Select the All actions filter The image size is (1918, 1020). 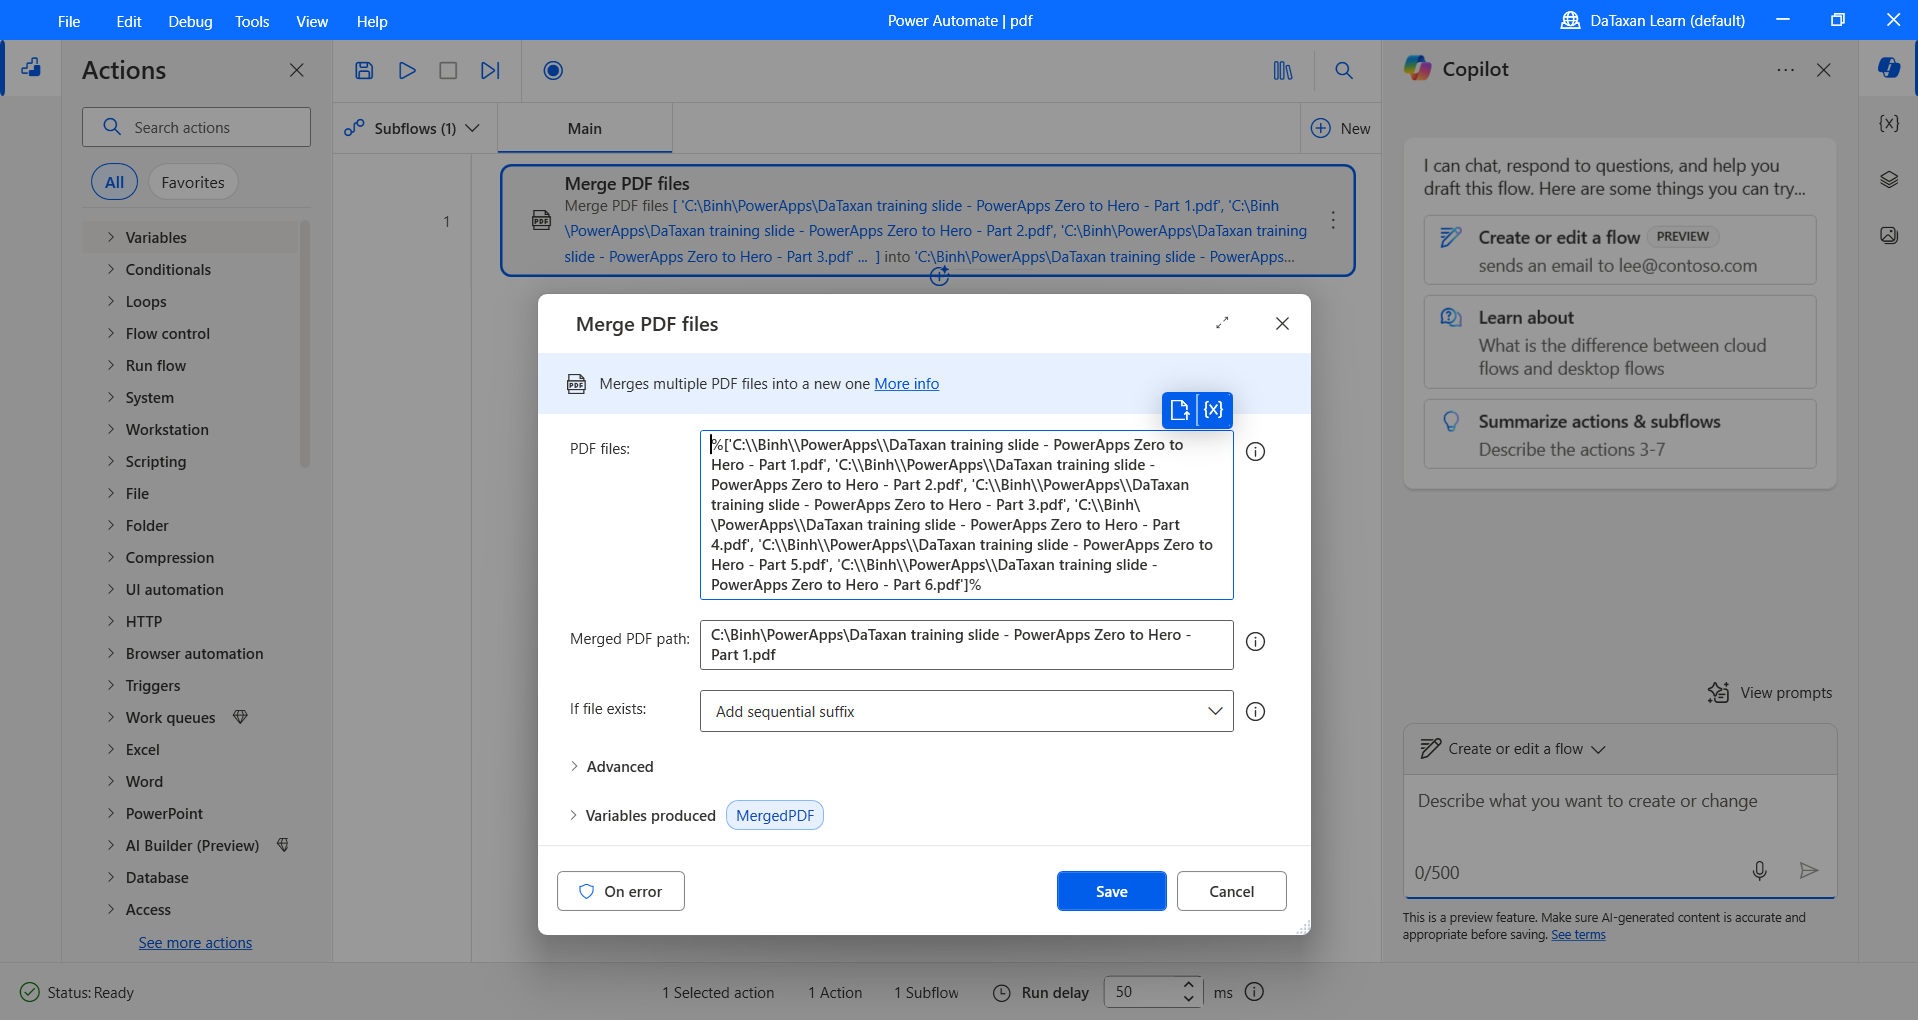click(x=115, y=182)
